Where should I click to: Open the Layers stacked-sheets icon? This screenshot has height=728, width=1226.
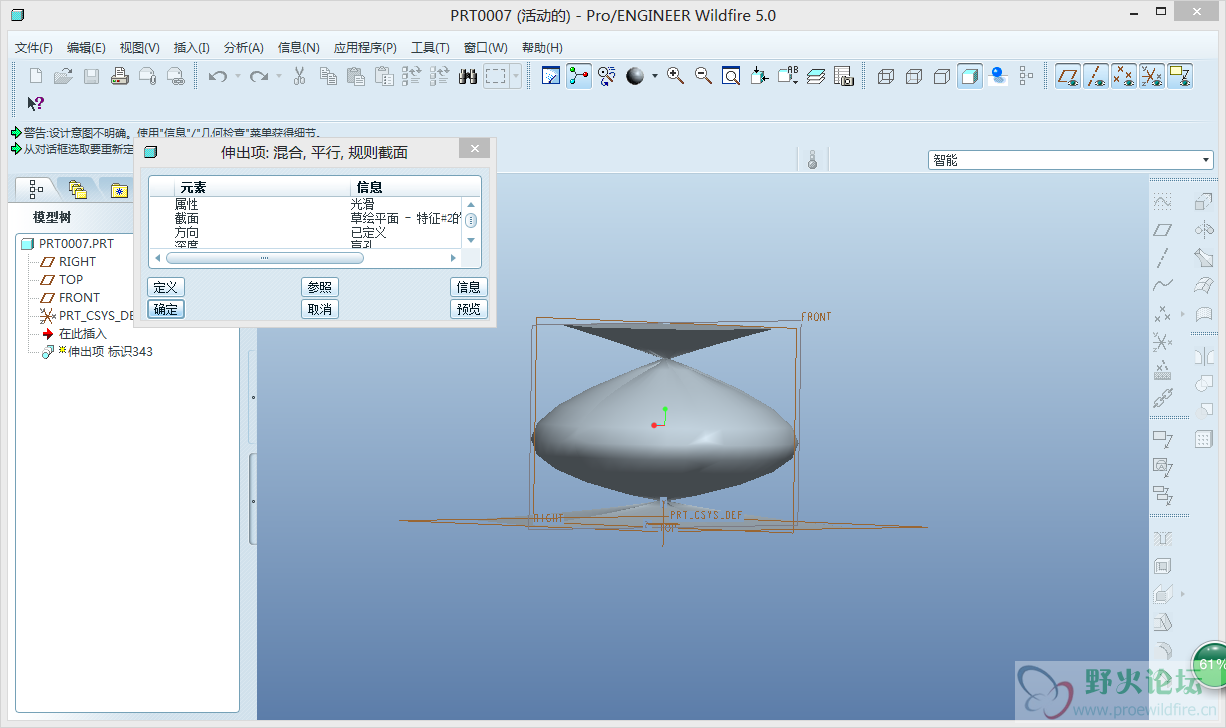coord(816,76)
